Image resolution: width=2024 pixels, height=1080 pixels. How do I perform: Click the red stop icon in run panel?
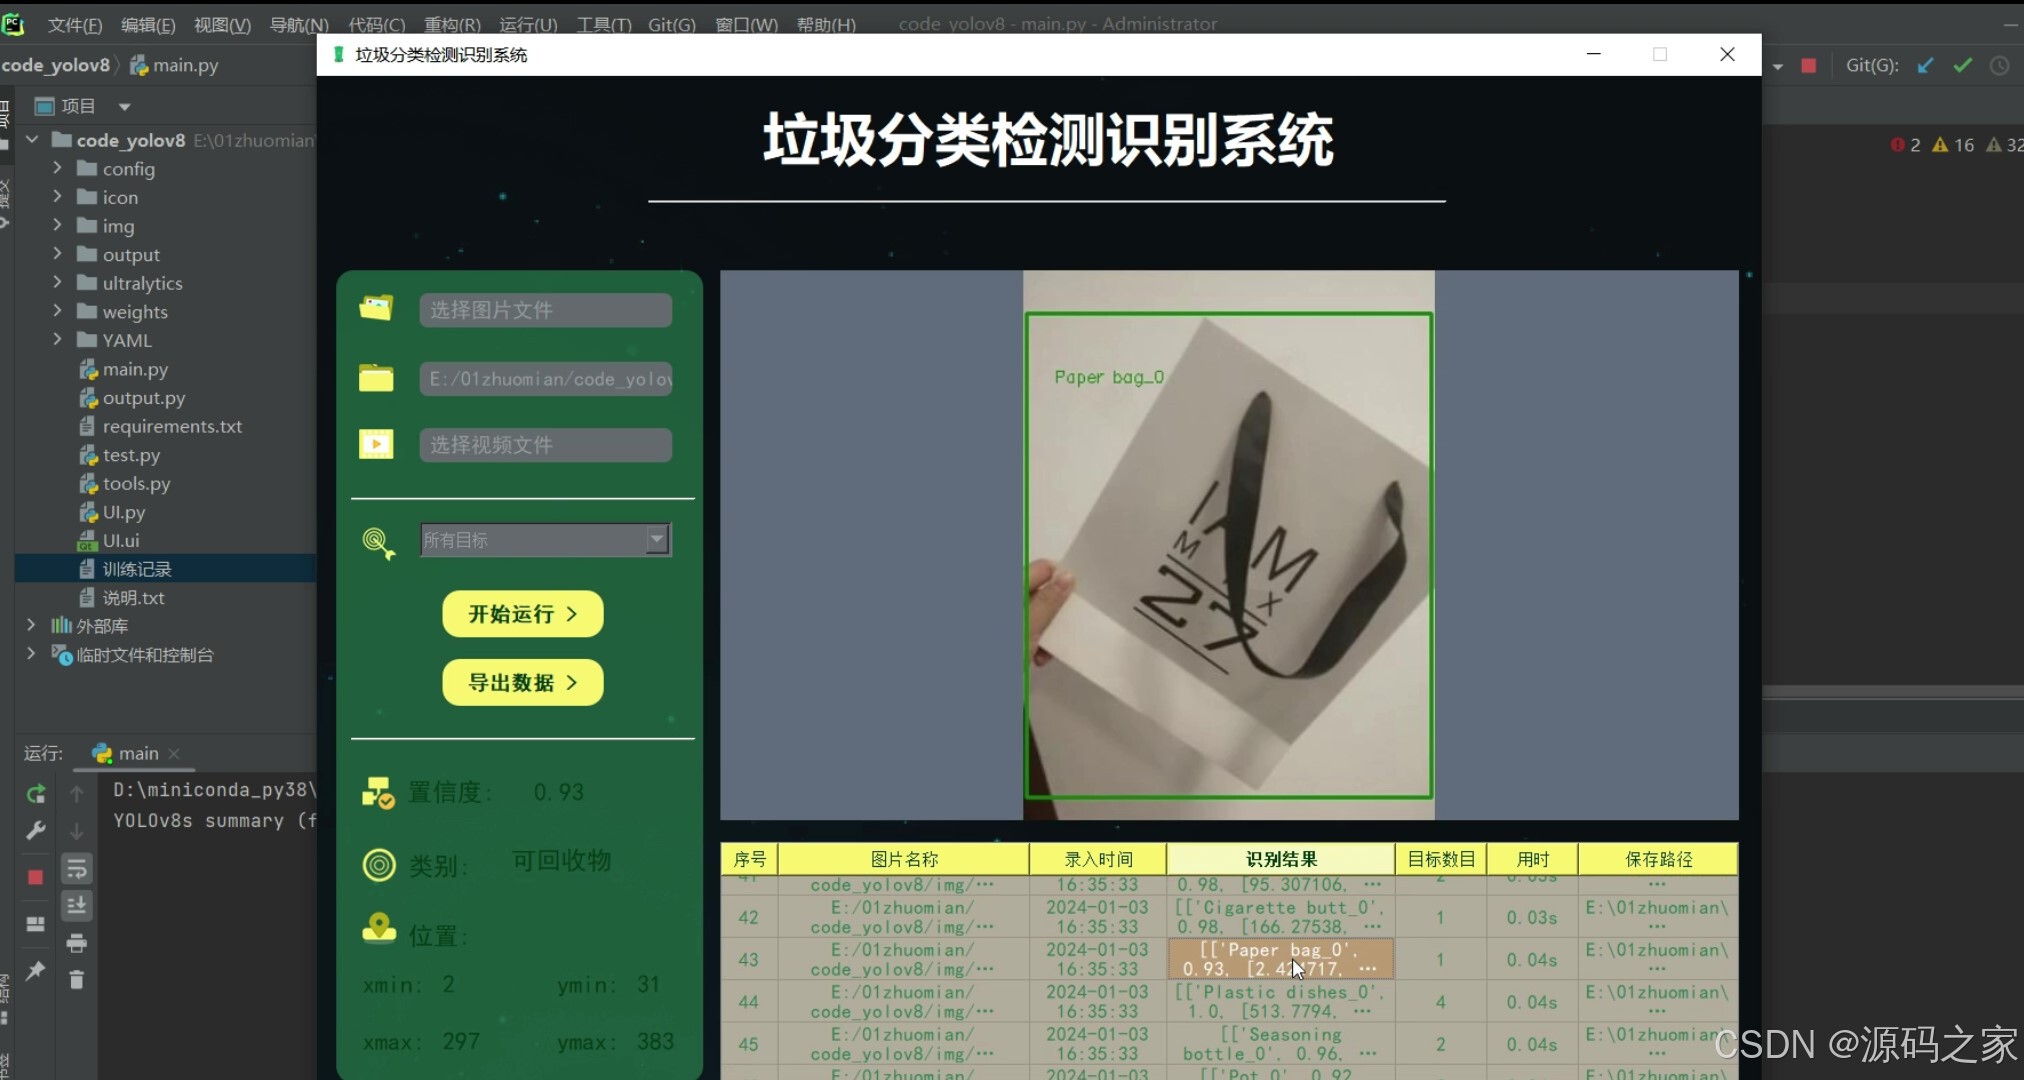point(36,877)
